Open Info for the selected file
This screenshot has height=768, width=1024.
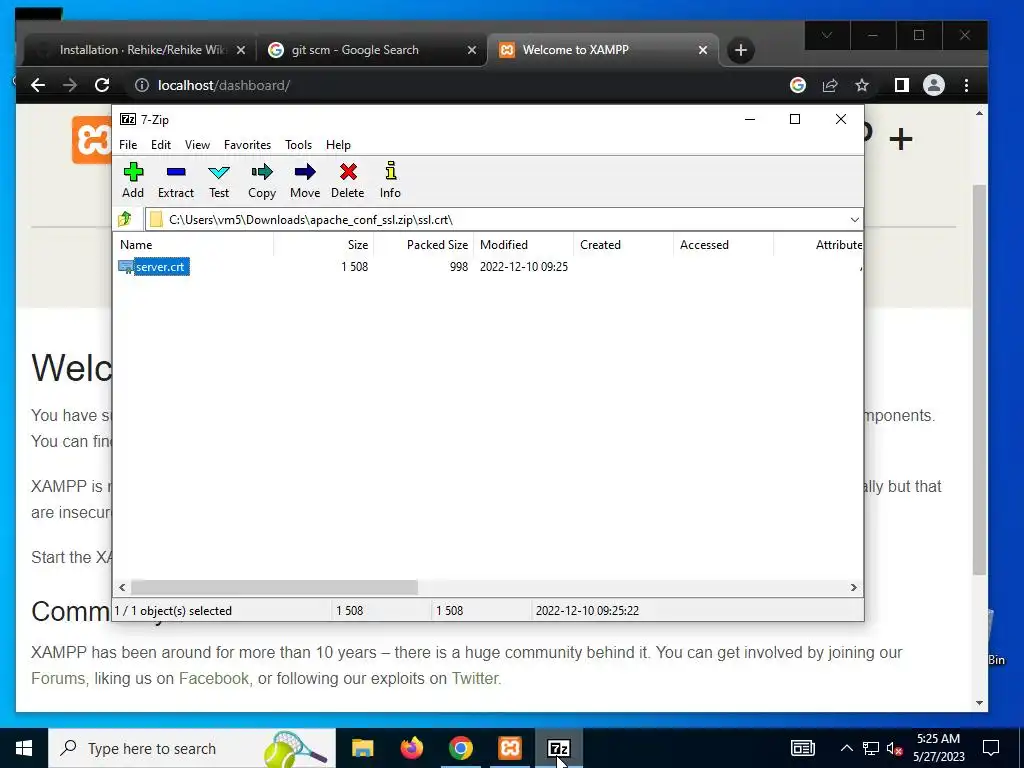(391, 180)
